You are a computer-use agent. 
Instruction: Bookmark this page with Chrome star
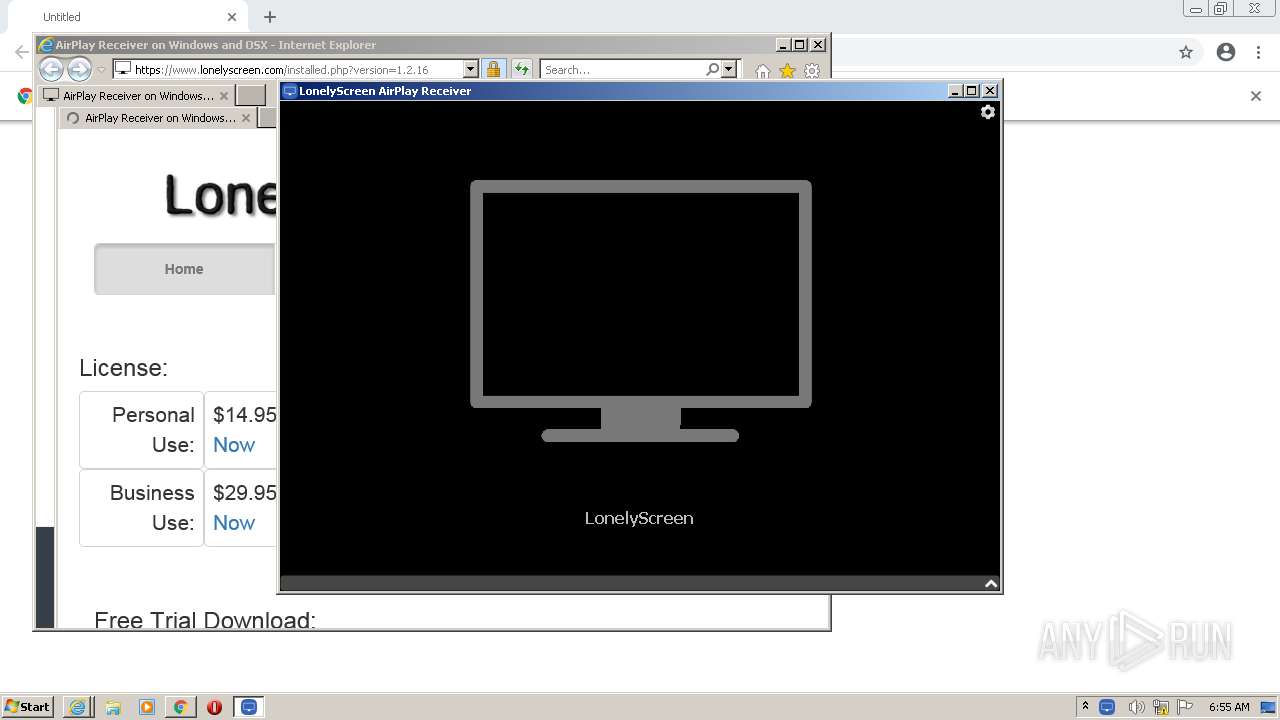(1186, 52)
